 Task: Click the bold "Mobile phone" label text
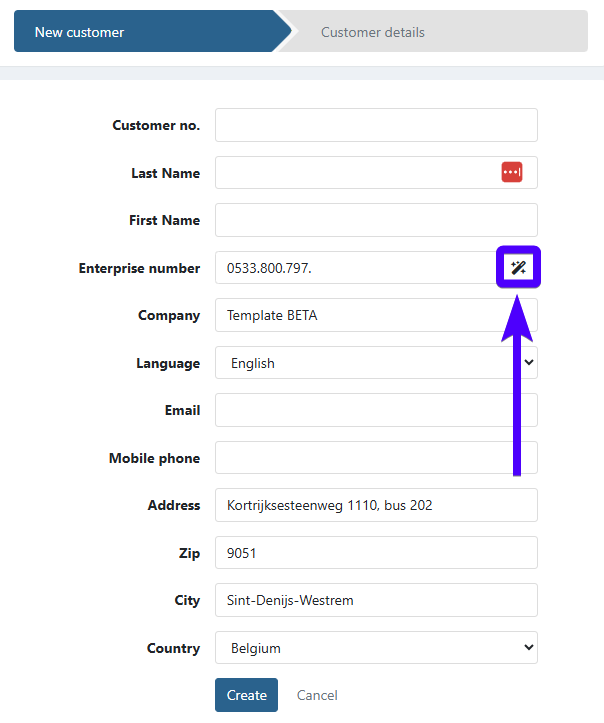[x=154, y=458]
